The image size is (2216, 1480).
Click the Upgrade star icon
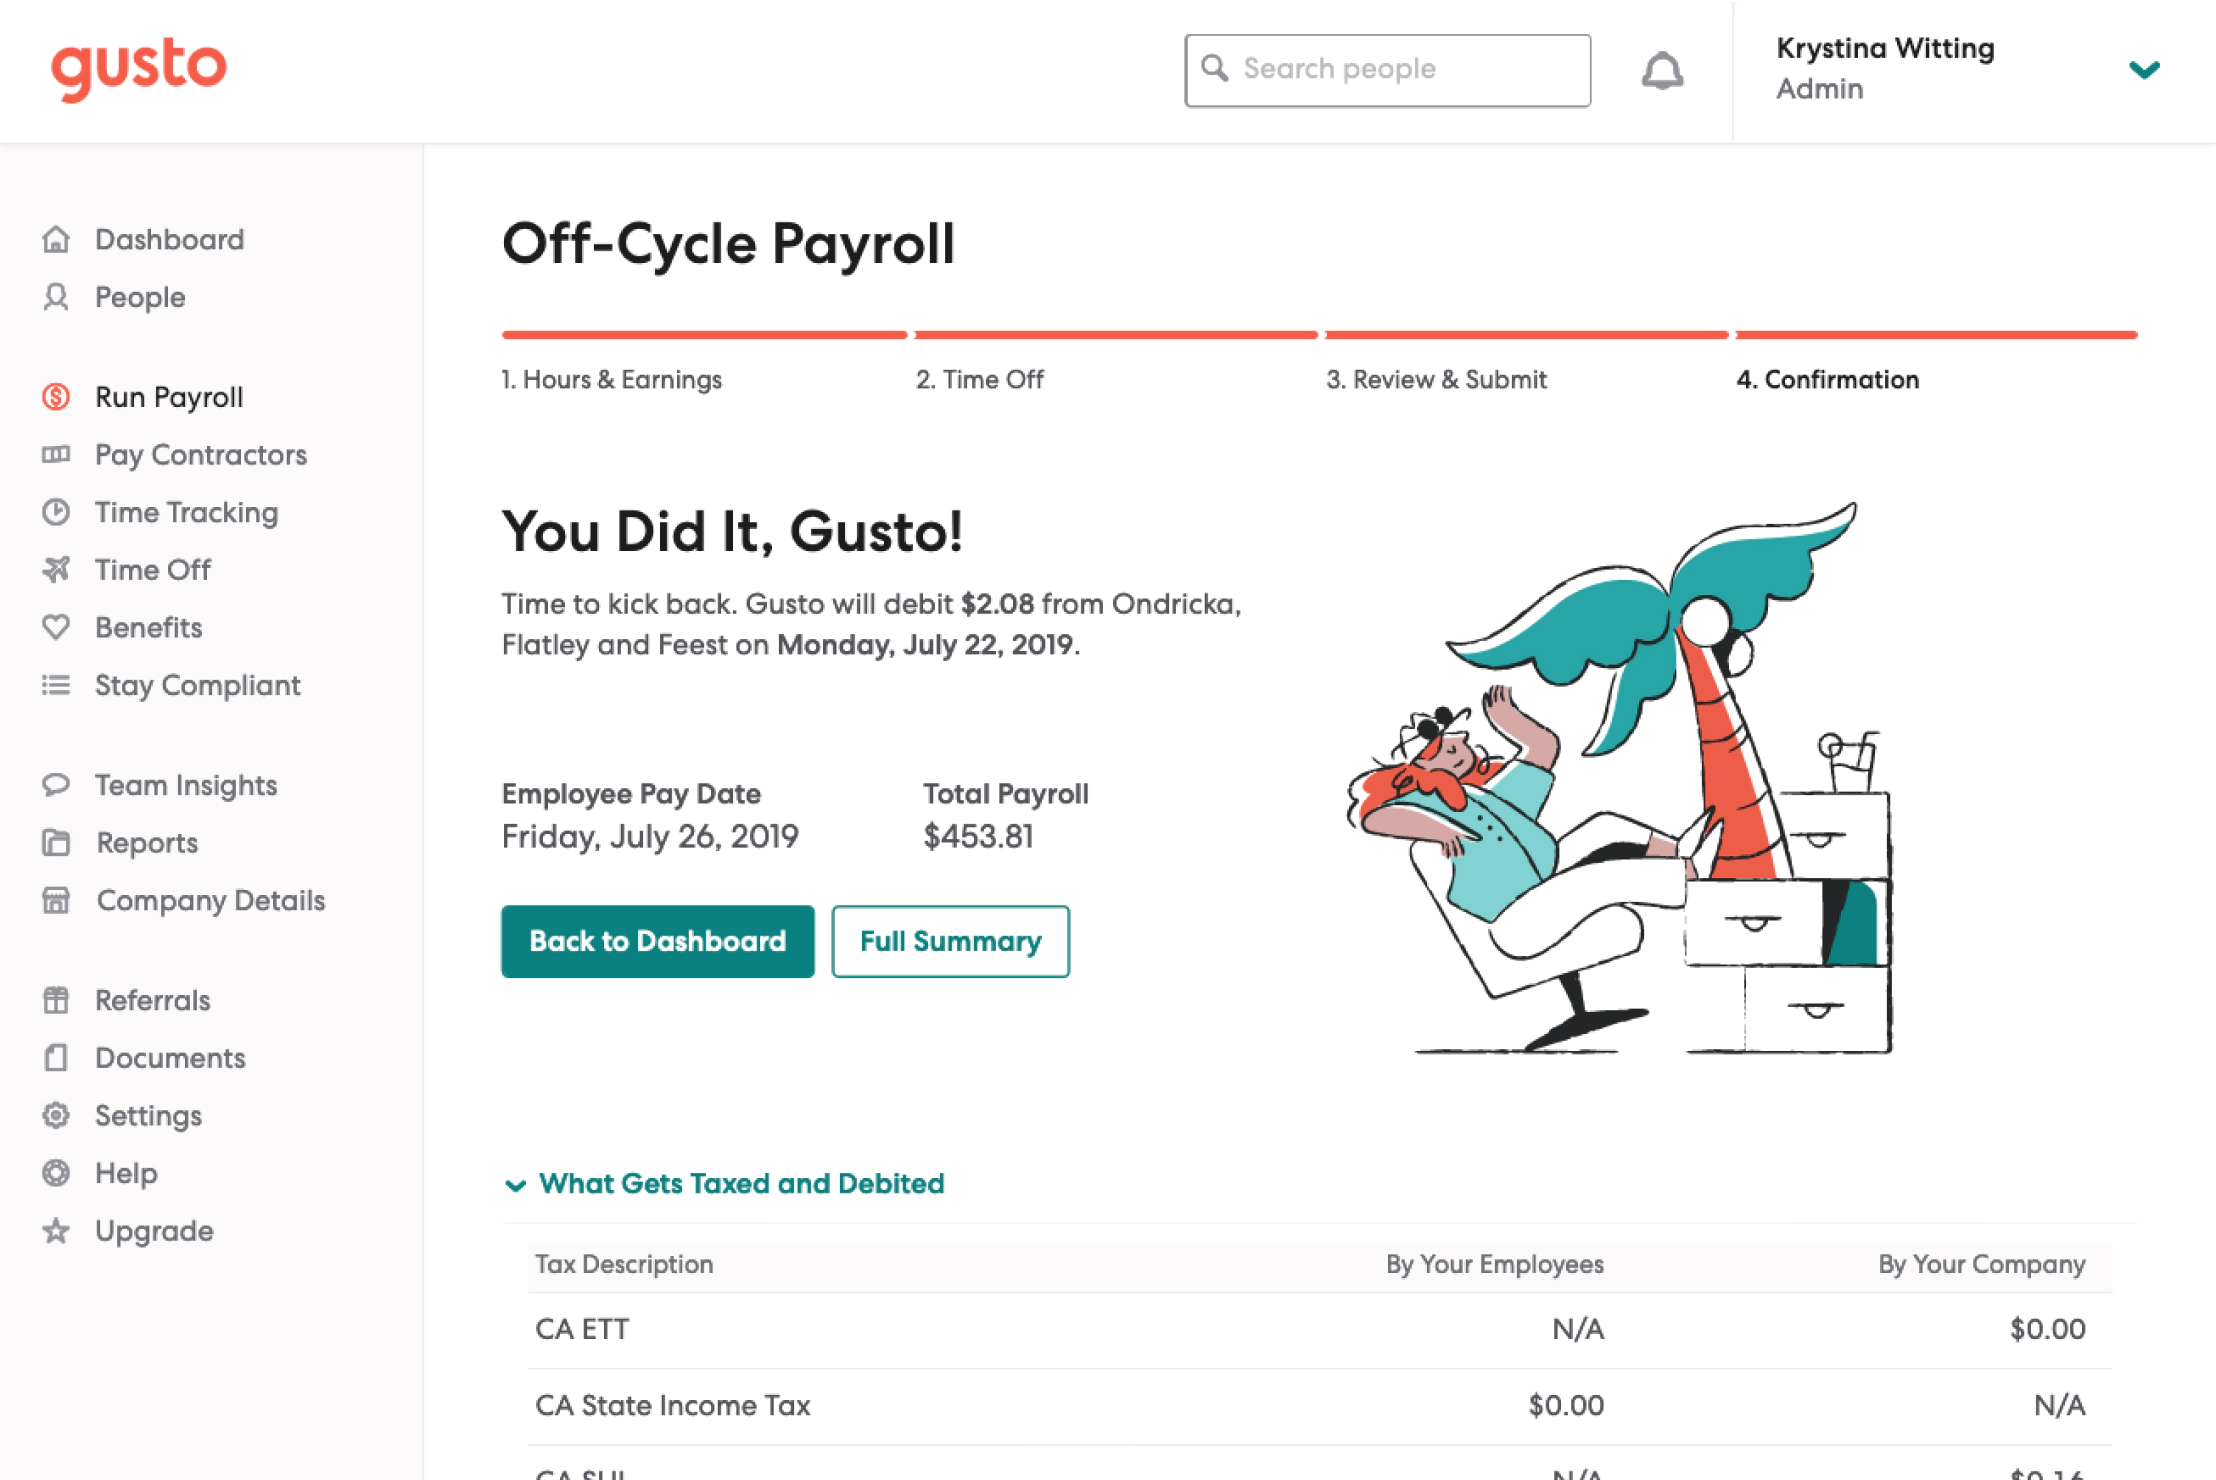(56, 1231)
